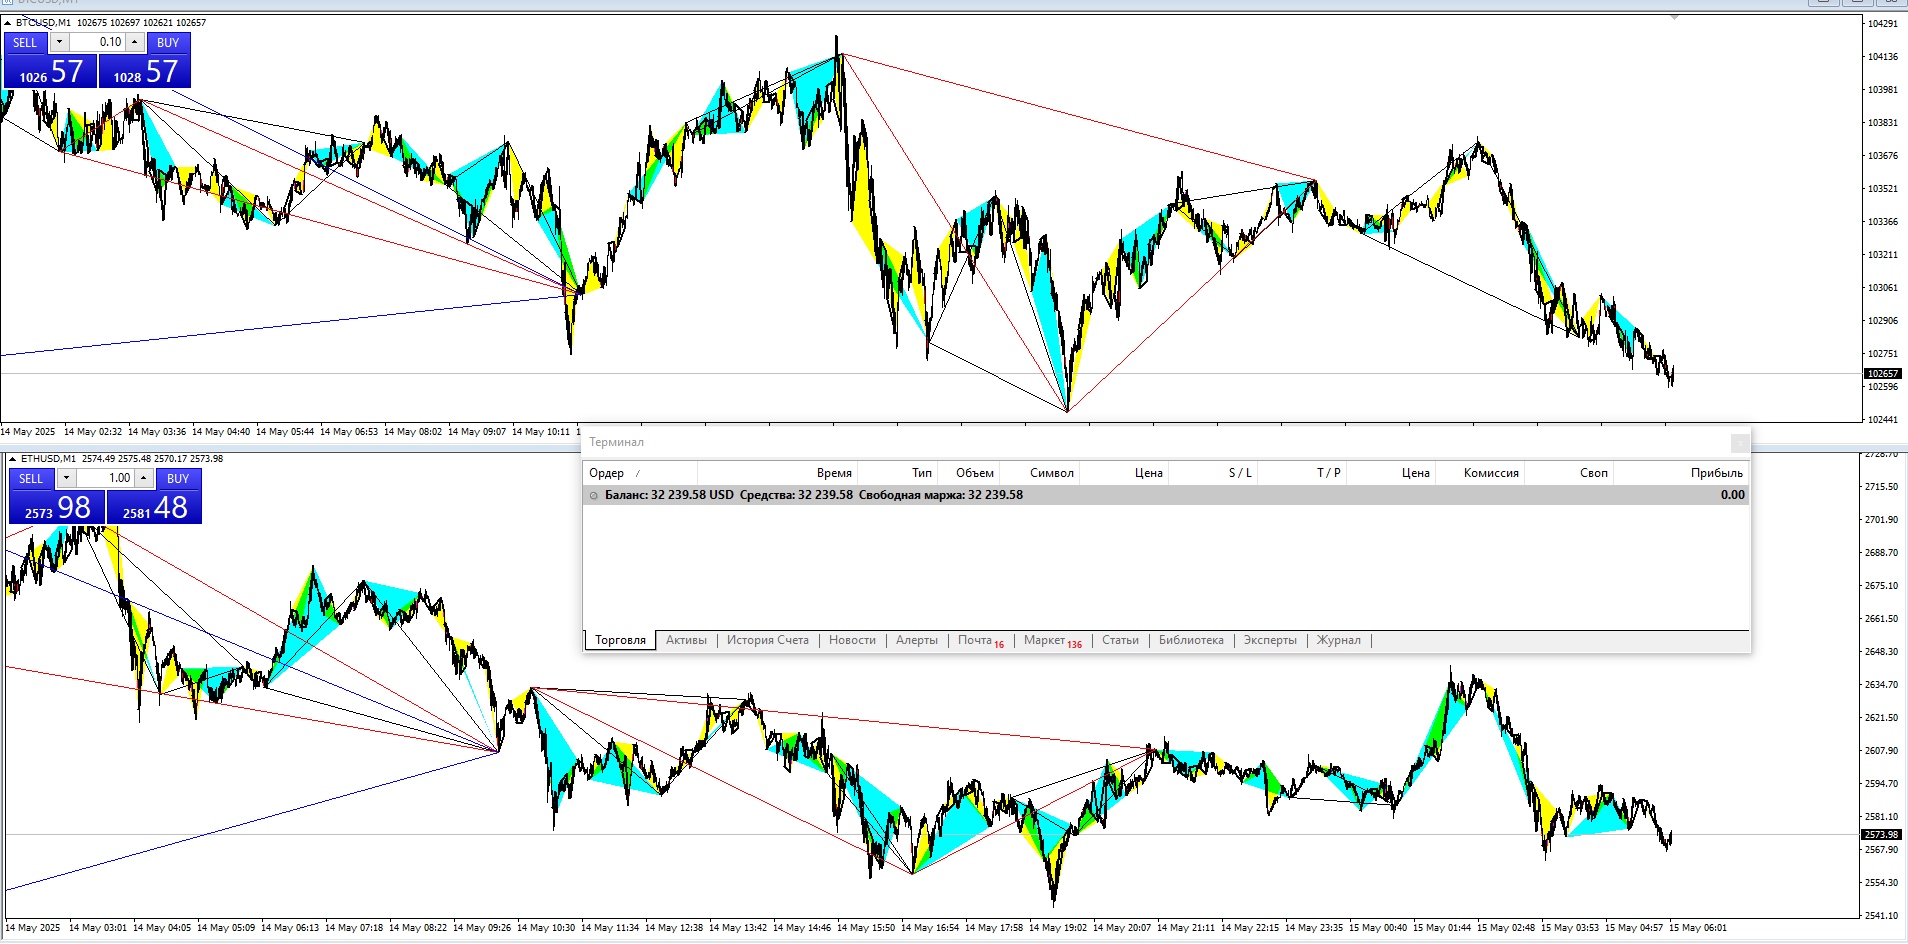Click the Комиссия column header
Image resolution: width=1908 pixels, height=944 pixels.
(x=1480, y=473)
